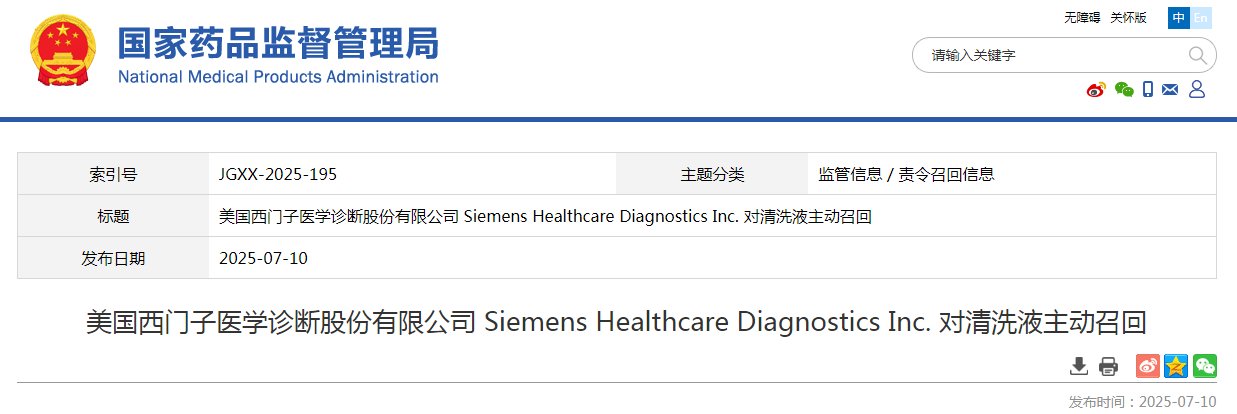
Task: Print the page using printer icon
Action: (x=1108, y=366)
